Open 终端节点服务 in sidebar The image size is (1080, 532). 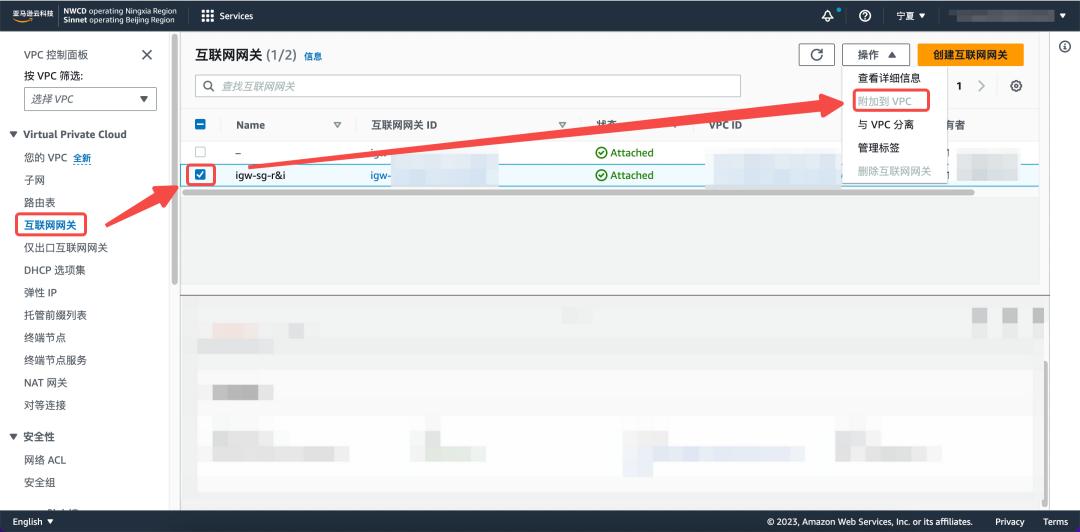coord(56,360)
